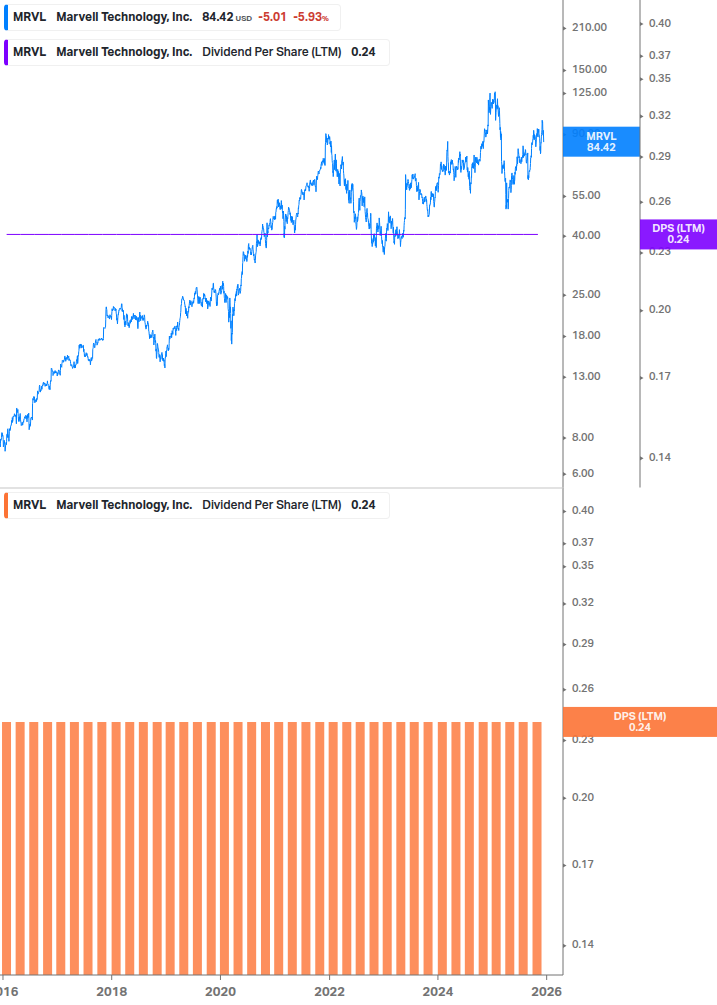This screenshot has width=717, height=1005.
Task: Click the 6.00 price axis label
Action: pos(583,473)
